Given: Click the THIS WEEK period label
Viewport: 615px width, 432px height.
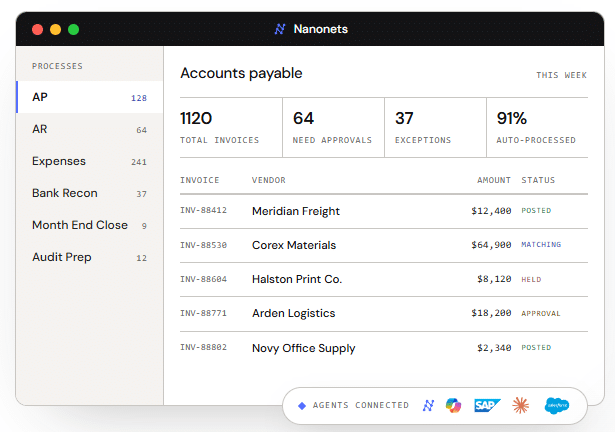Looking at the screenshot, I should coord(561,75).
